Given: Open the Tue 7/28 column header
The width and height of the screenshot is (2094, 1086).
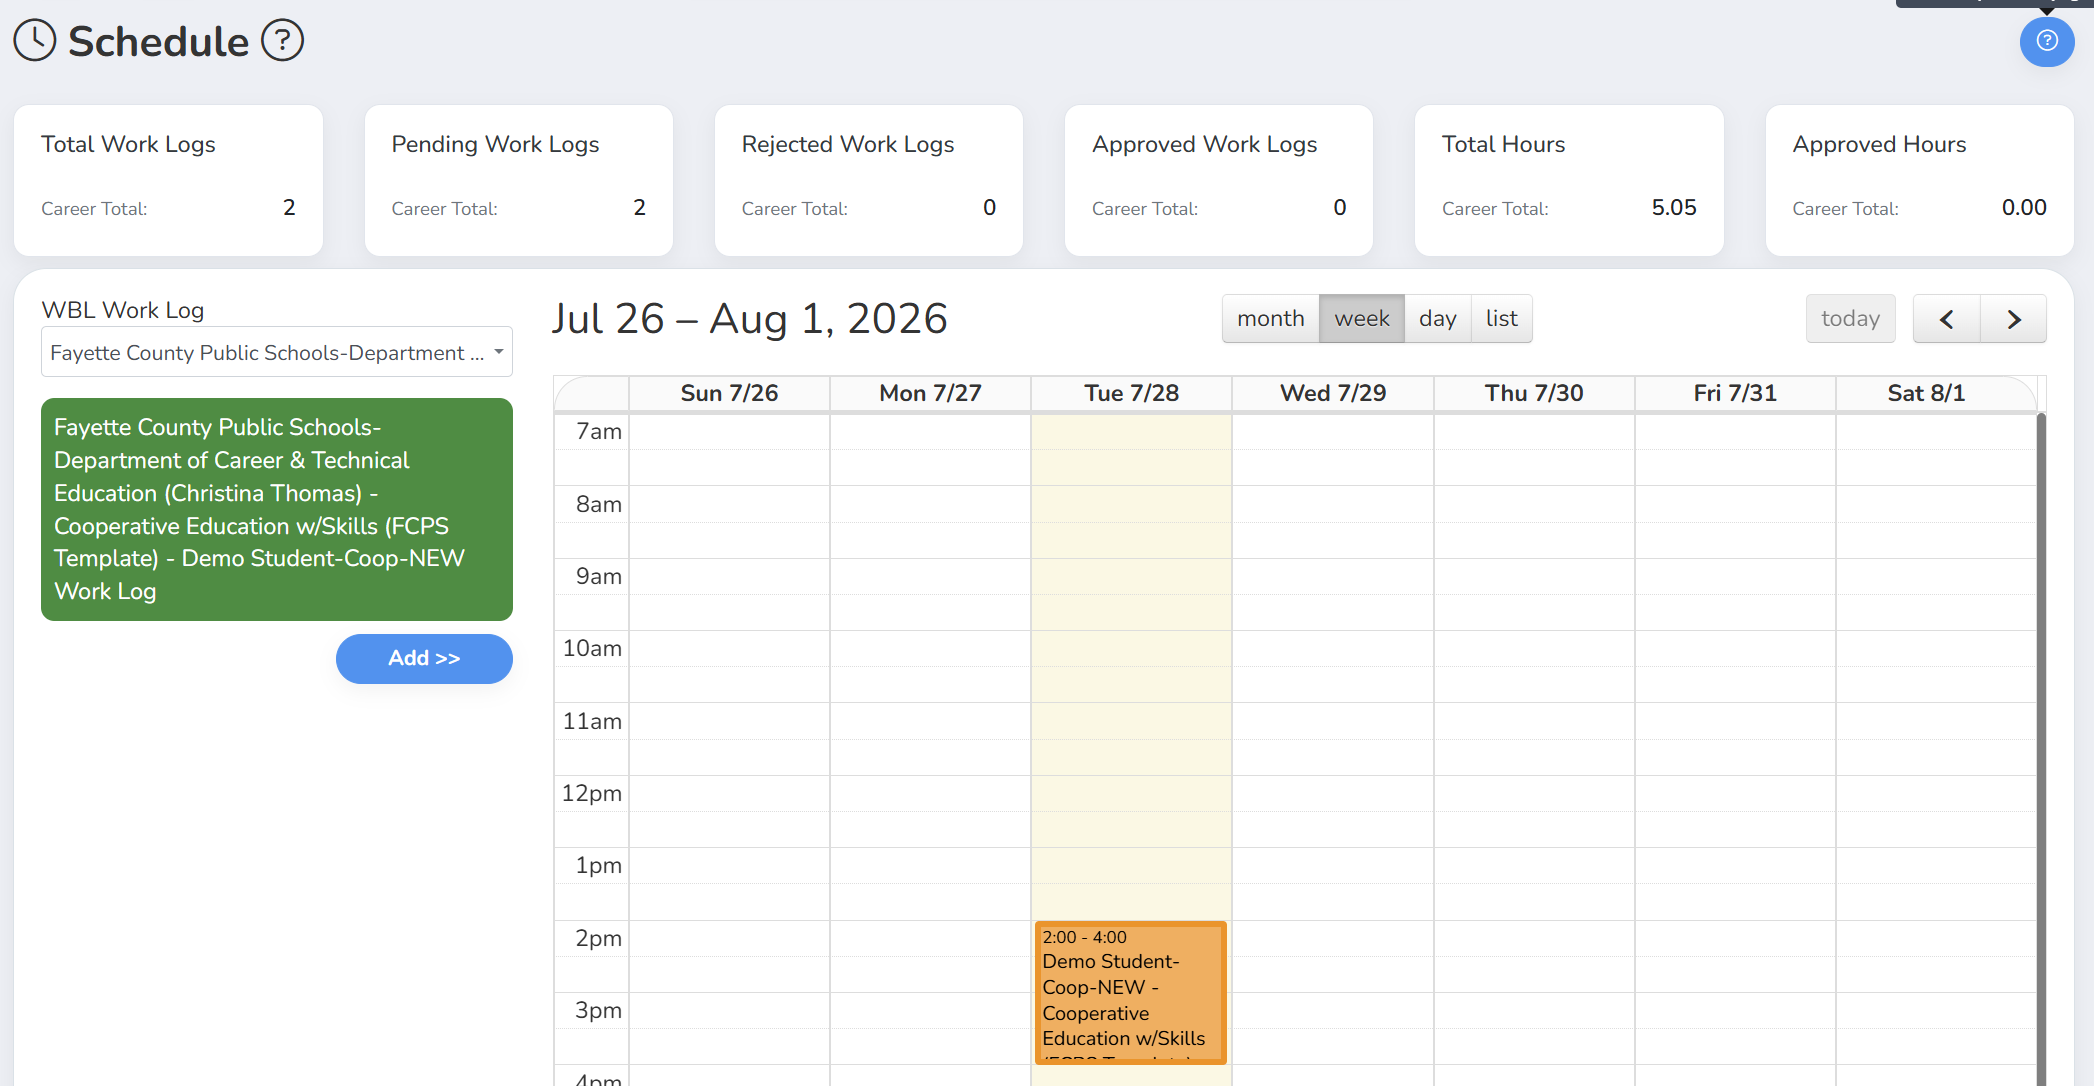Looking at the screenshot, I should [x=1131, y=393].
